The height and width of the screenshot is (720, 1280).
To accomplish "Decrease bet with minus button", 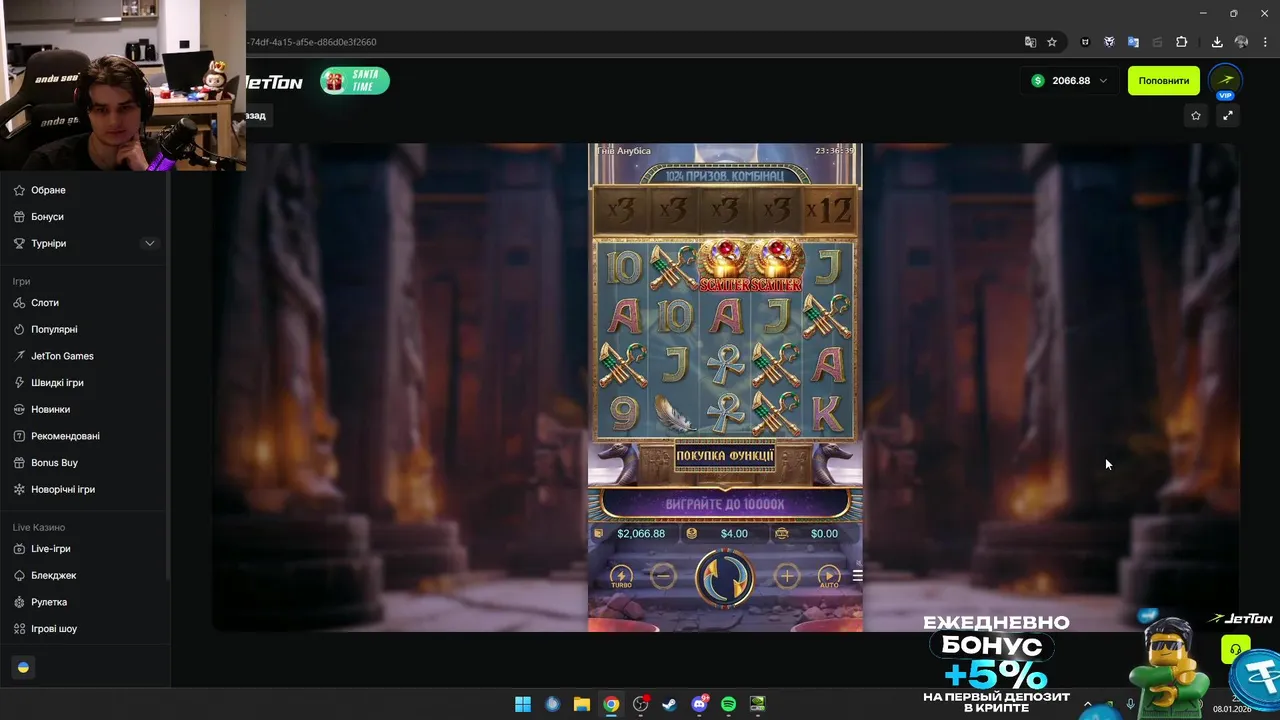I will click(x=663, y=576).
